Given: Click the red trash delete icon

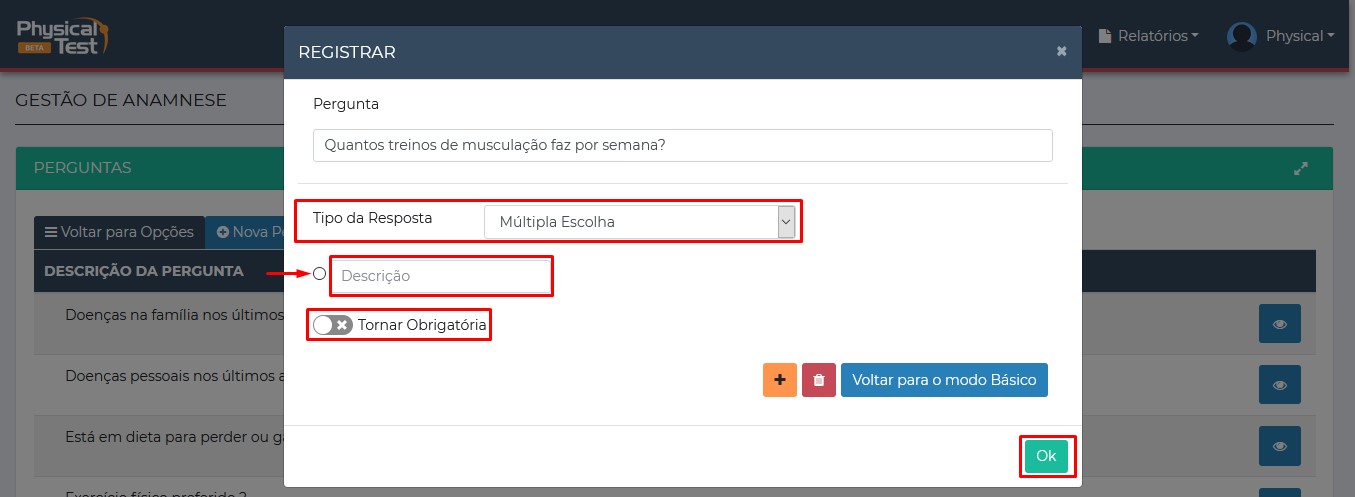Looking at the screenshot, I should pos(819,380).
